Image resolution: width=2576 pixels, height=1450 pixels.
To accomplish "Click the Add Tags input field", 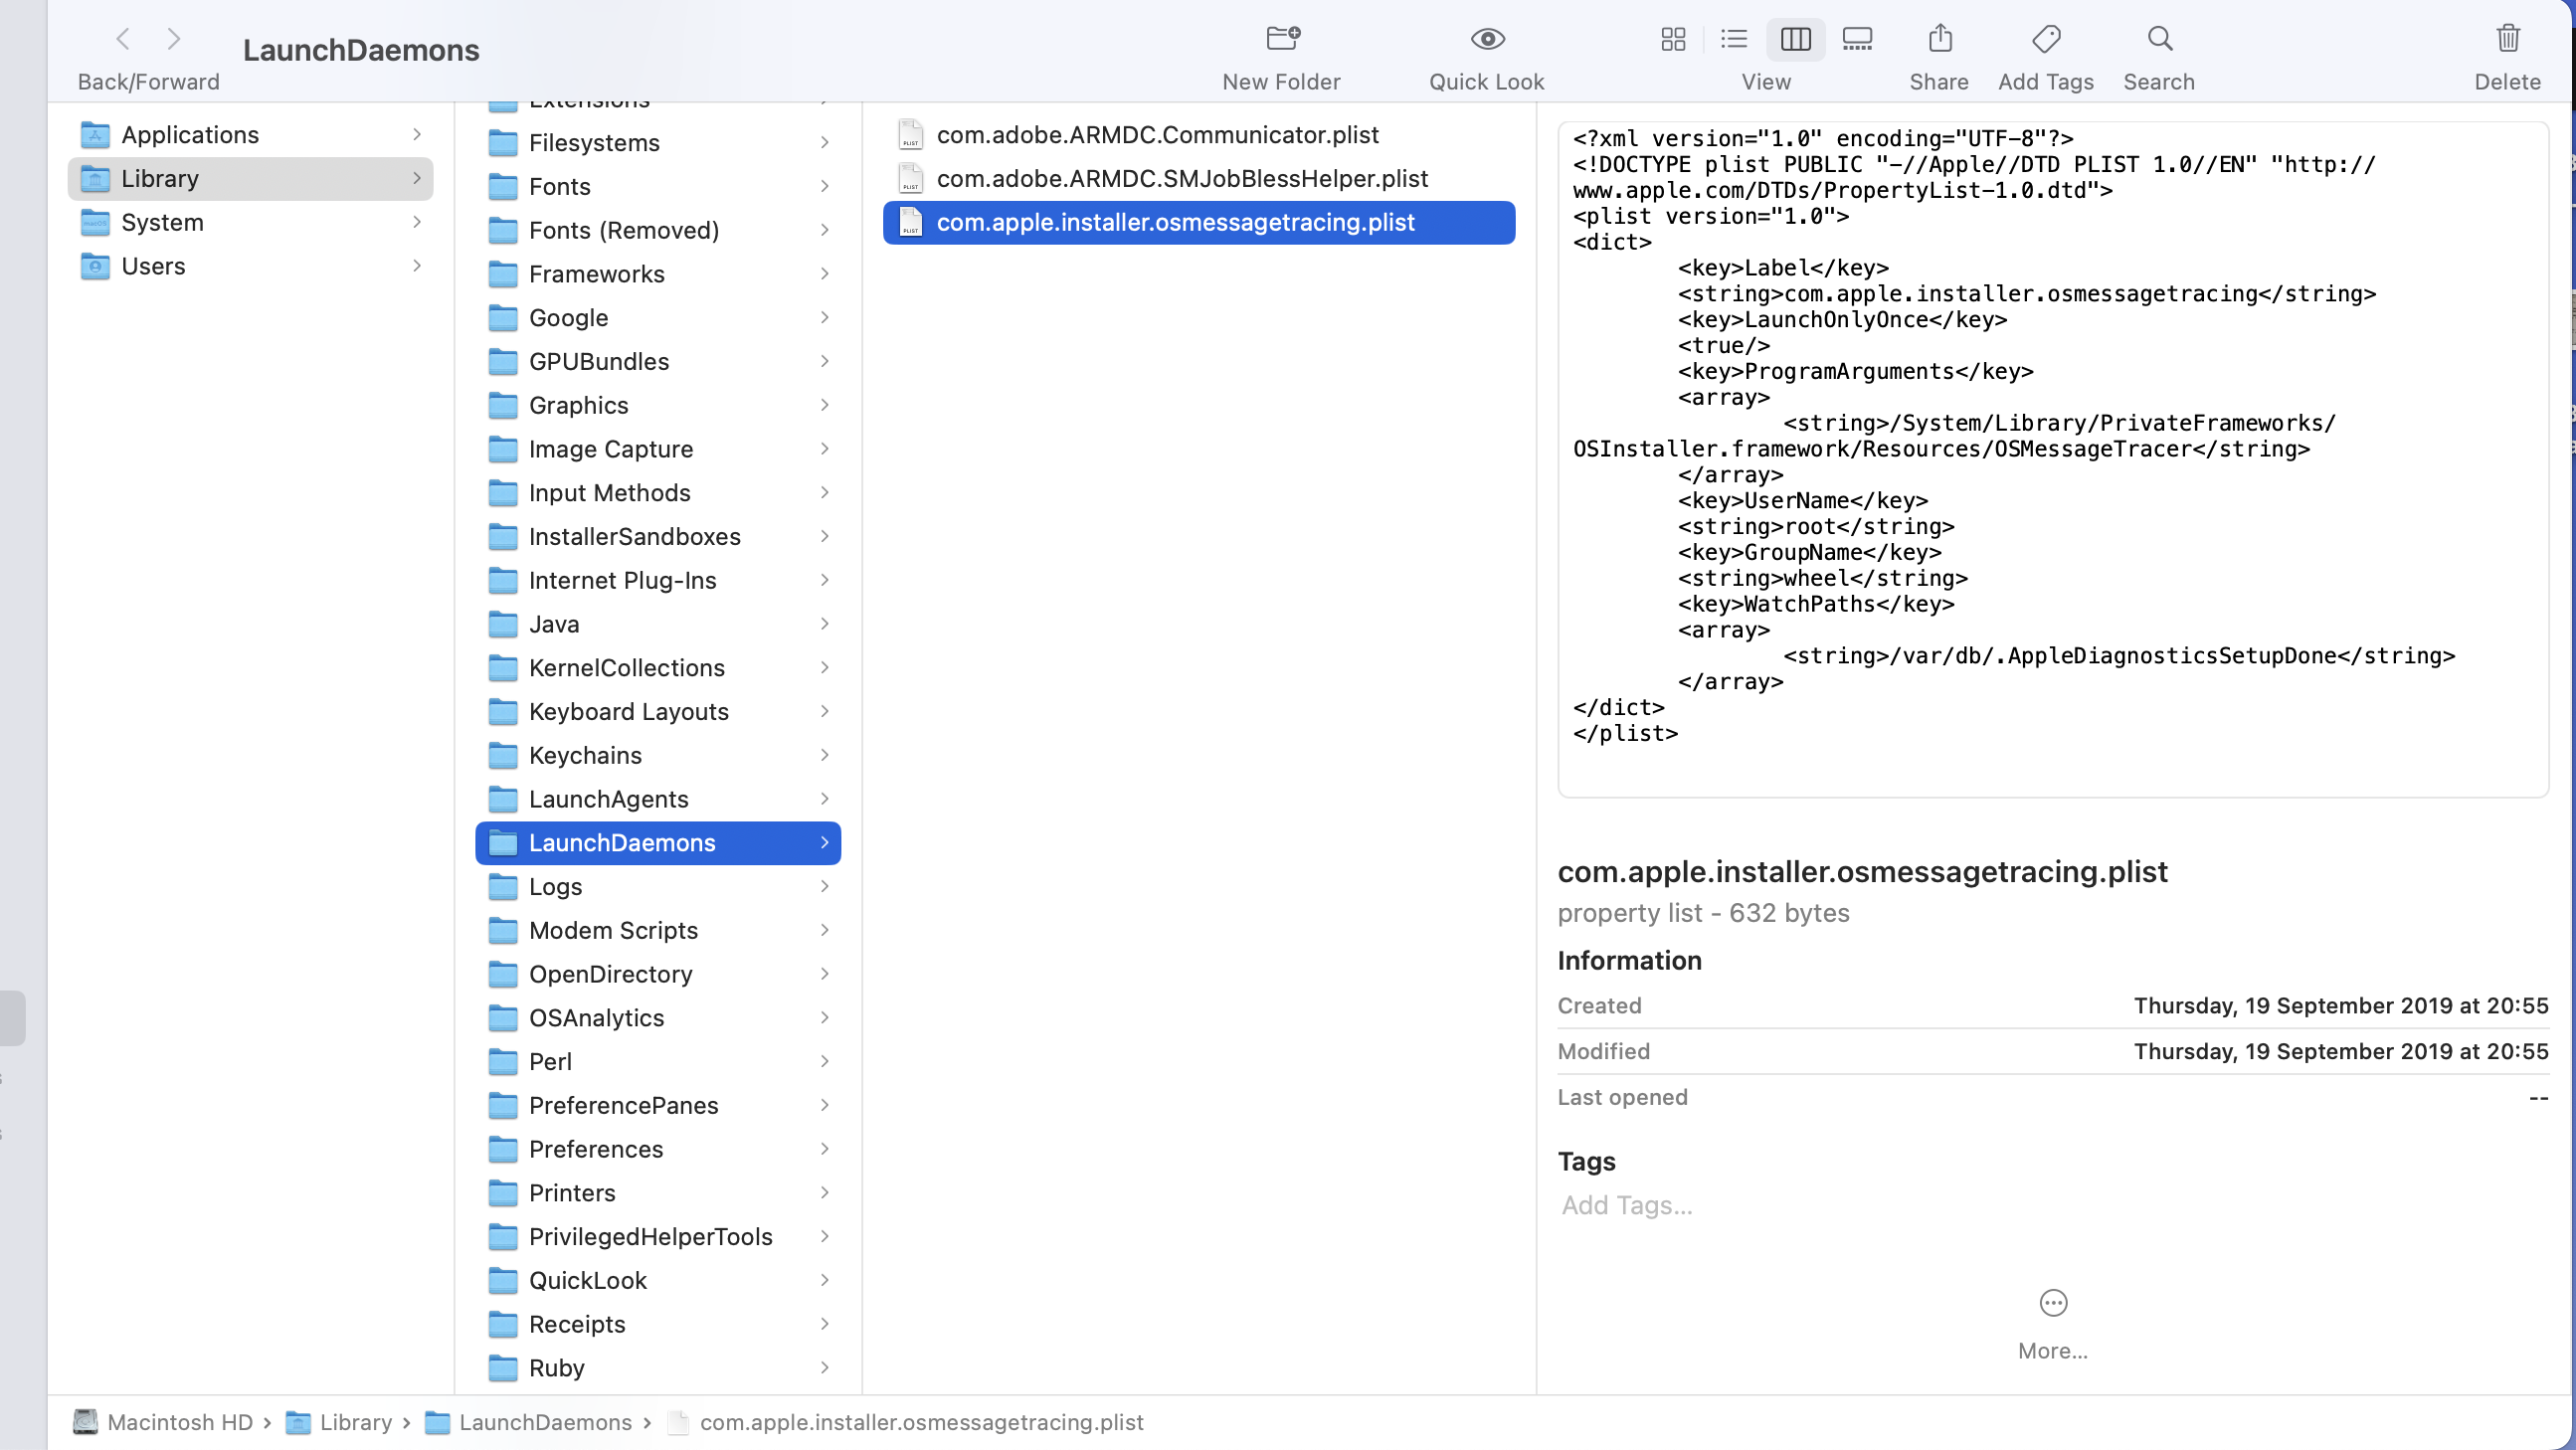I will [x=1627, y=1205].
